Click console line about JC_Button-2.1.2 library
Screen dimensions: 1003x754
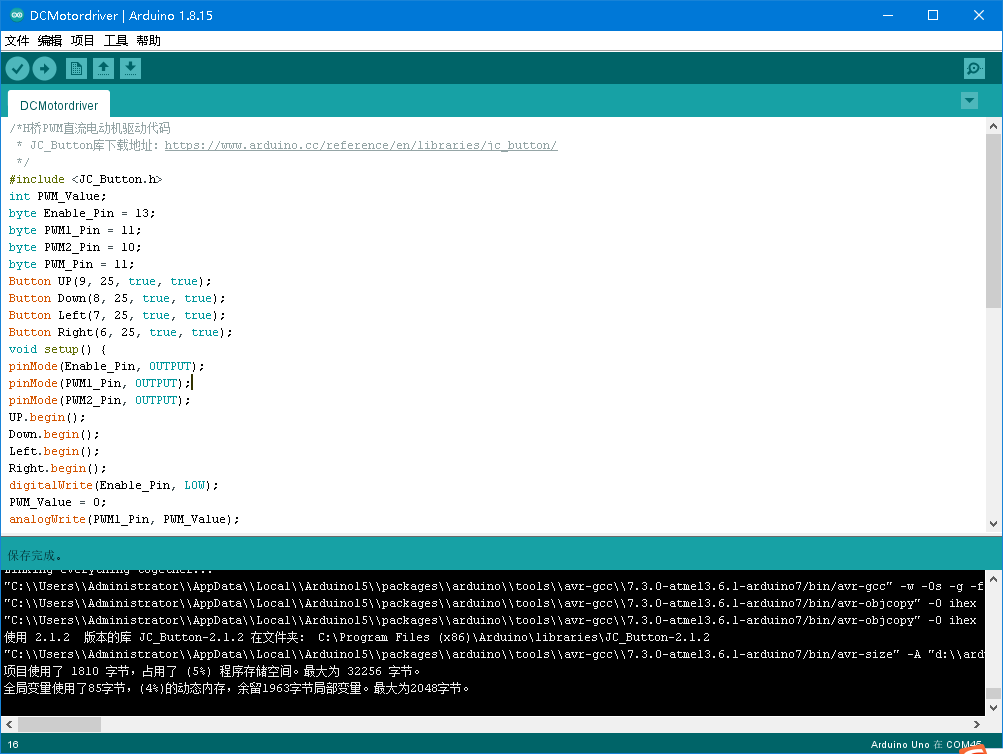[x=357, y=637]
